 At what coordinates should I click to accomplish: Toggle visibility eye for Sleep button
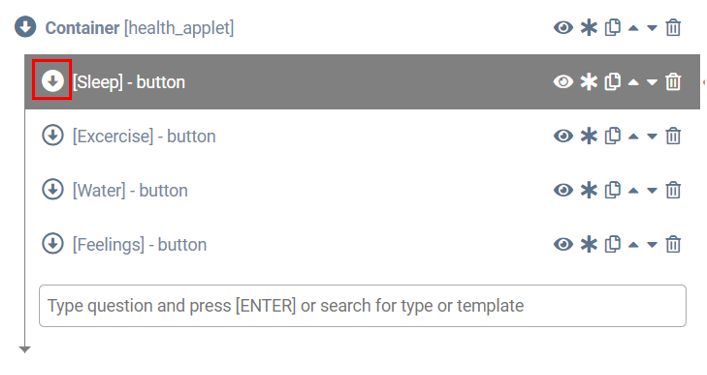point(563,82)
